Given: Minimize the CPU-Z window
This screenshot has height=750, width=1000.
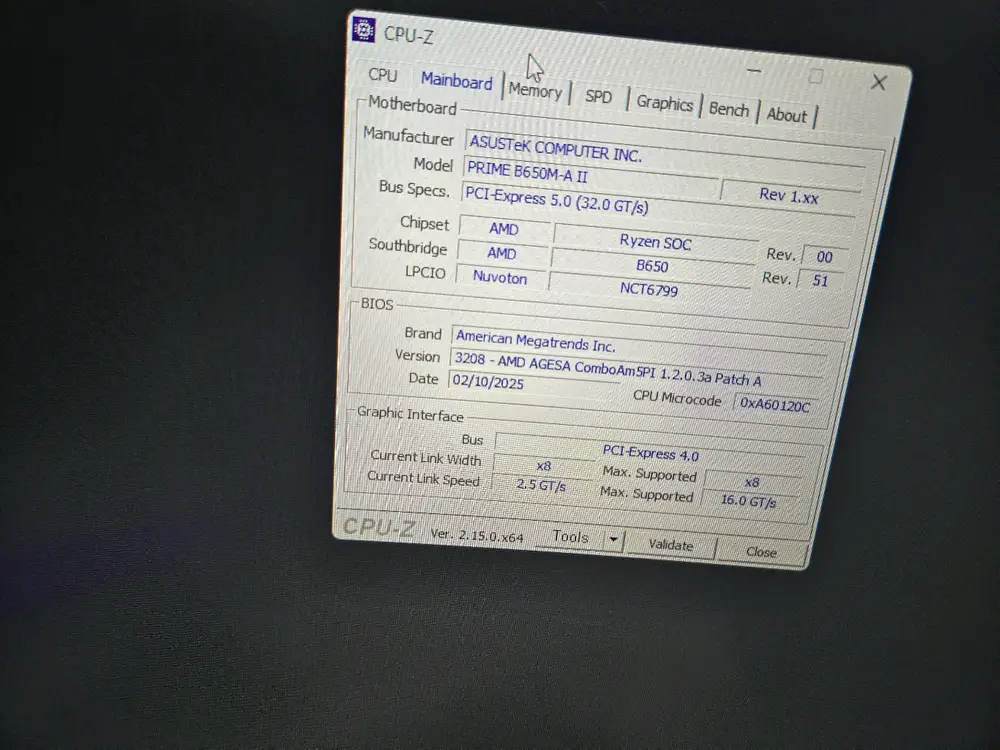Looking at the screenshot, I should pos(754,70).
